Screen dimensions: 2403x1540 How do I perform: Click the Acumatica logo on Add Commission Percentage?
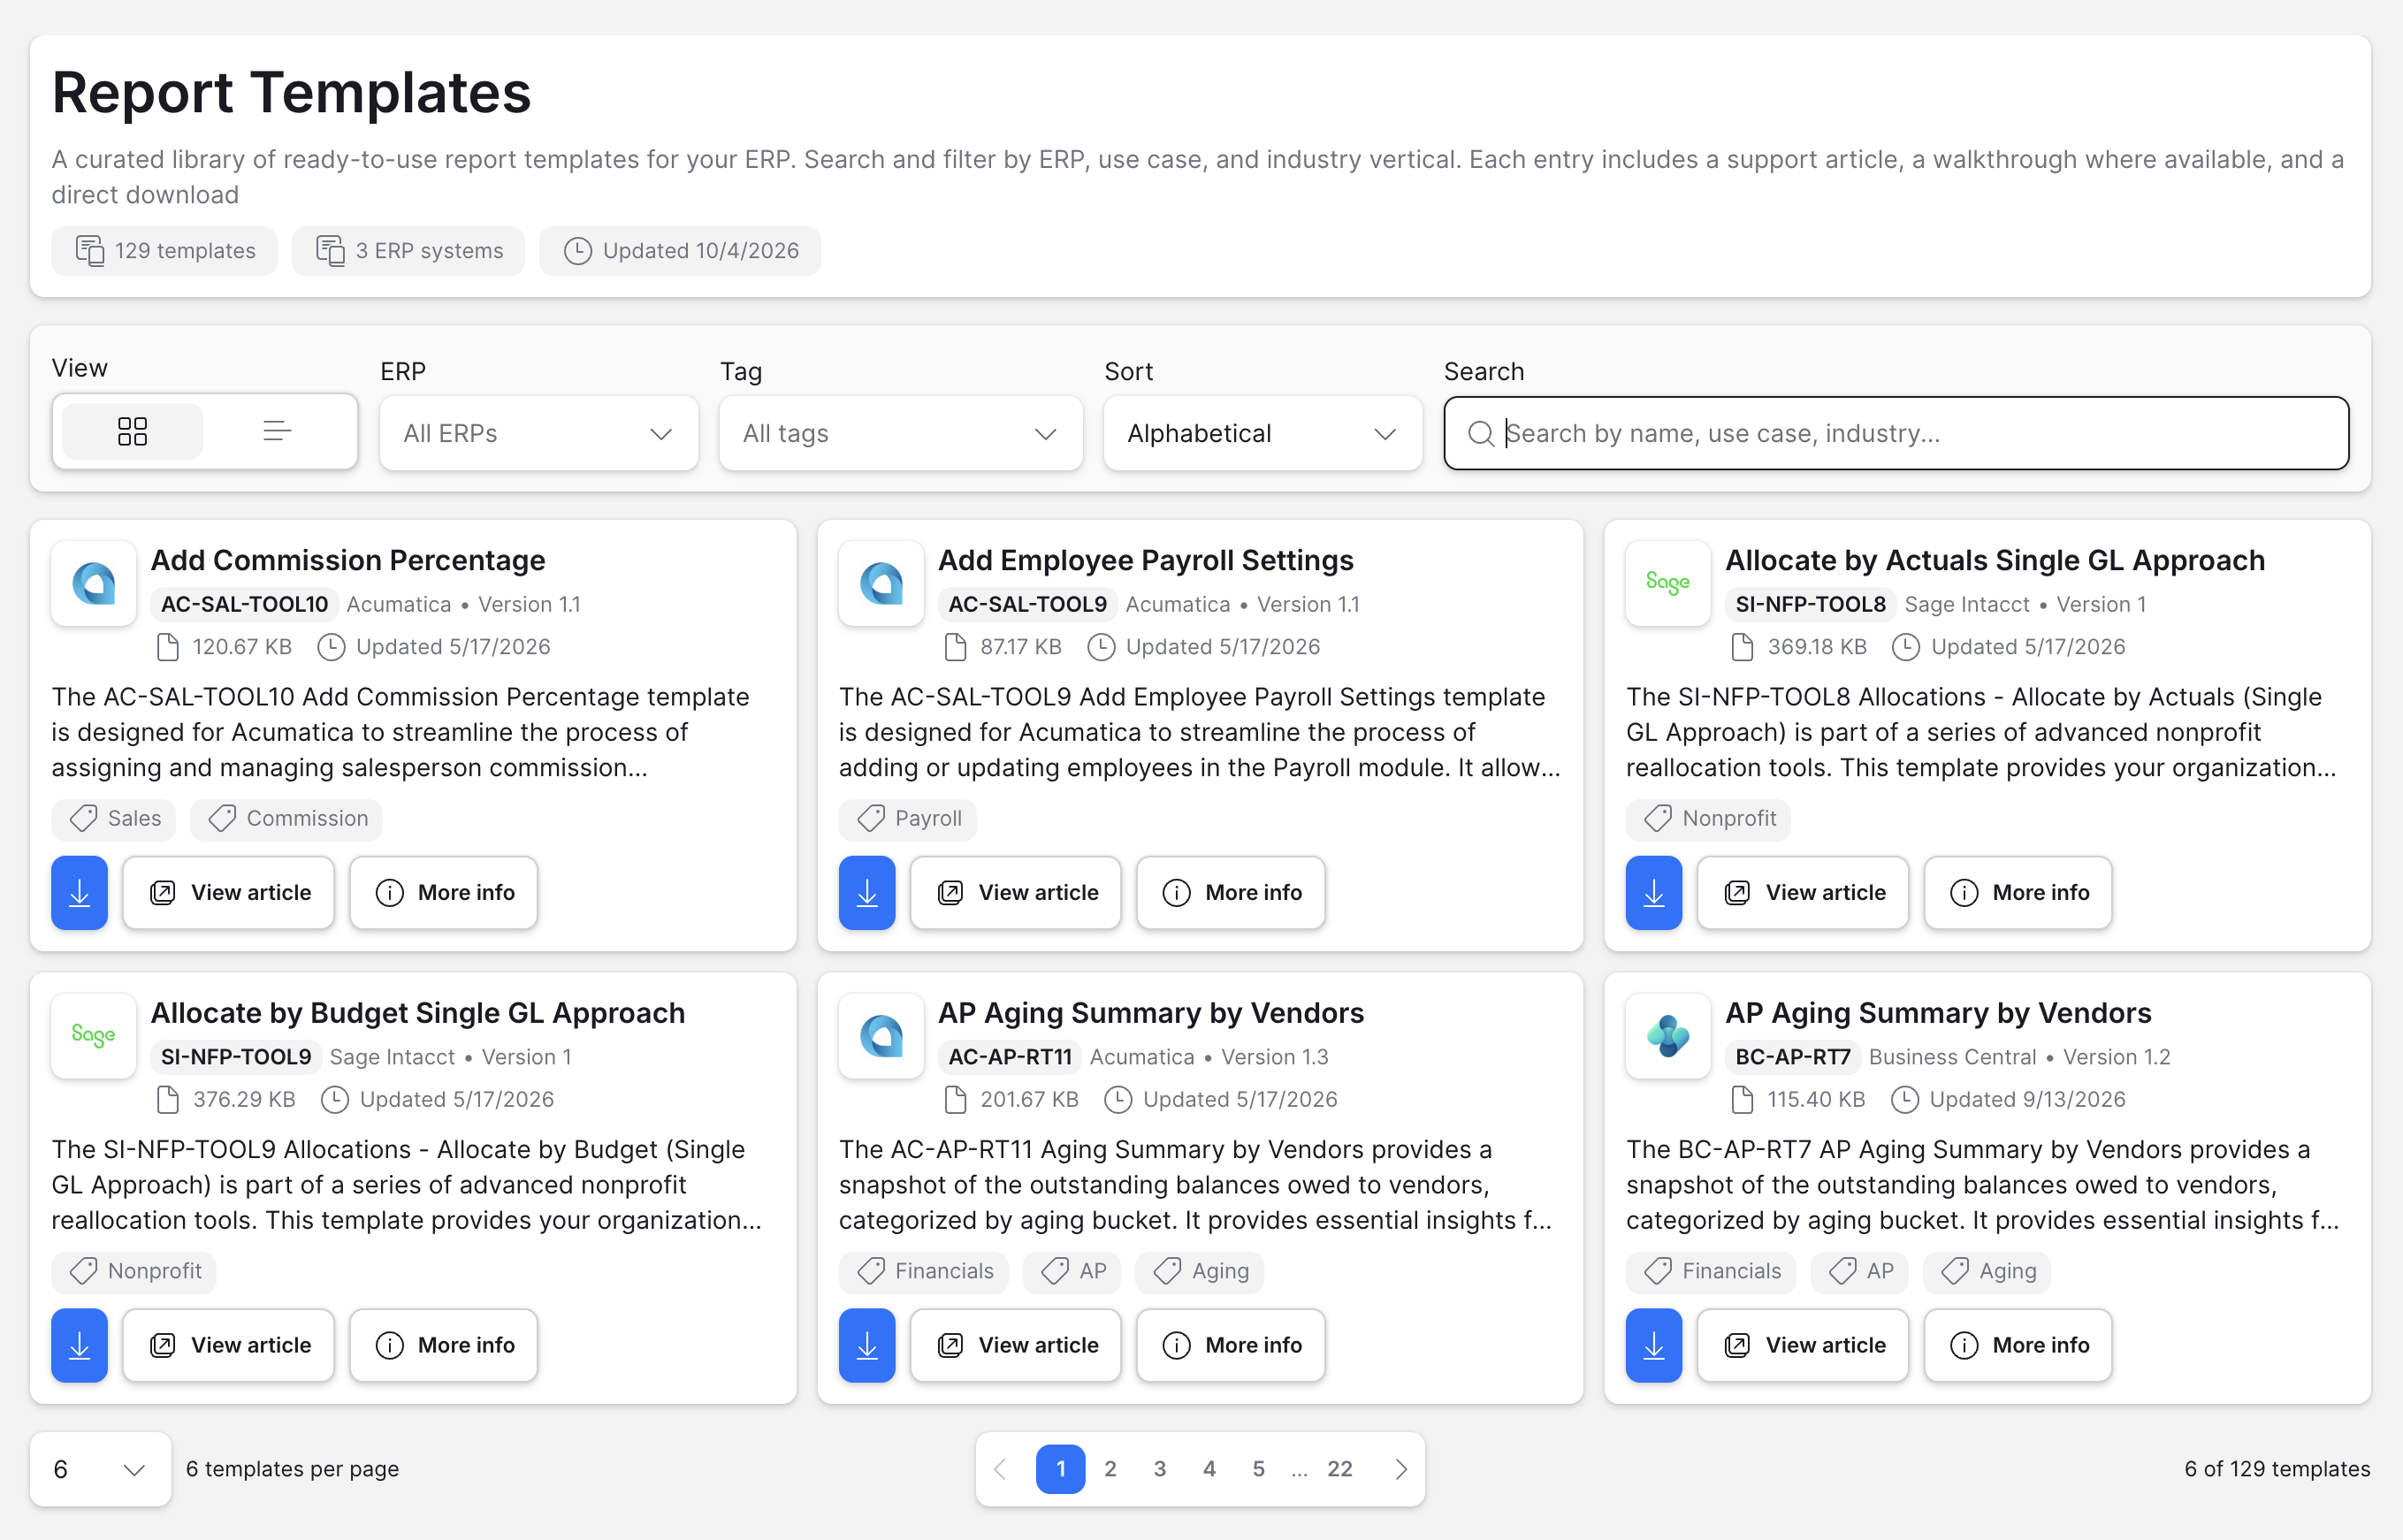tap(94, 583)
